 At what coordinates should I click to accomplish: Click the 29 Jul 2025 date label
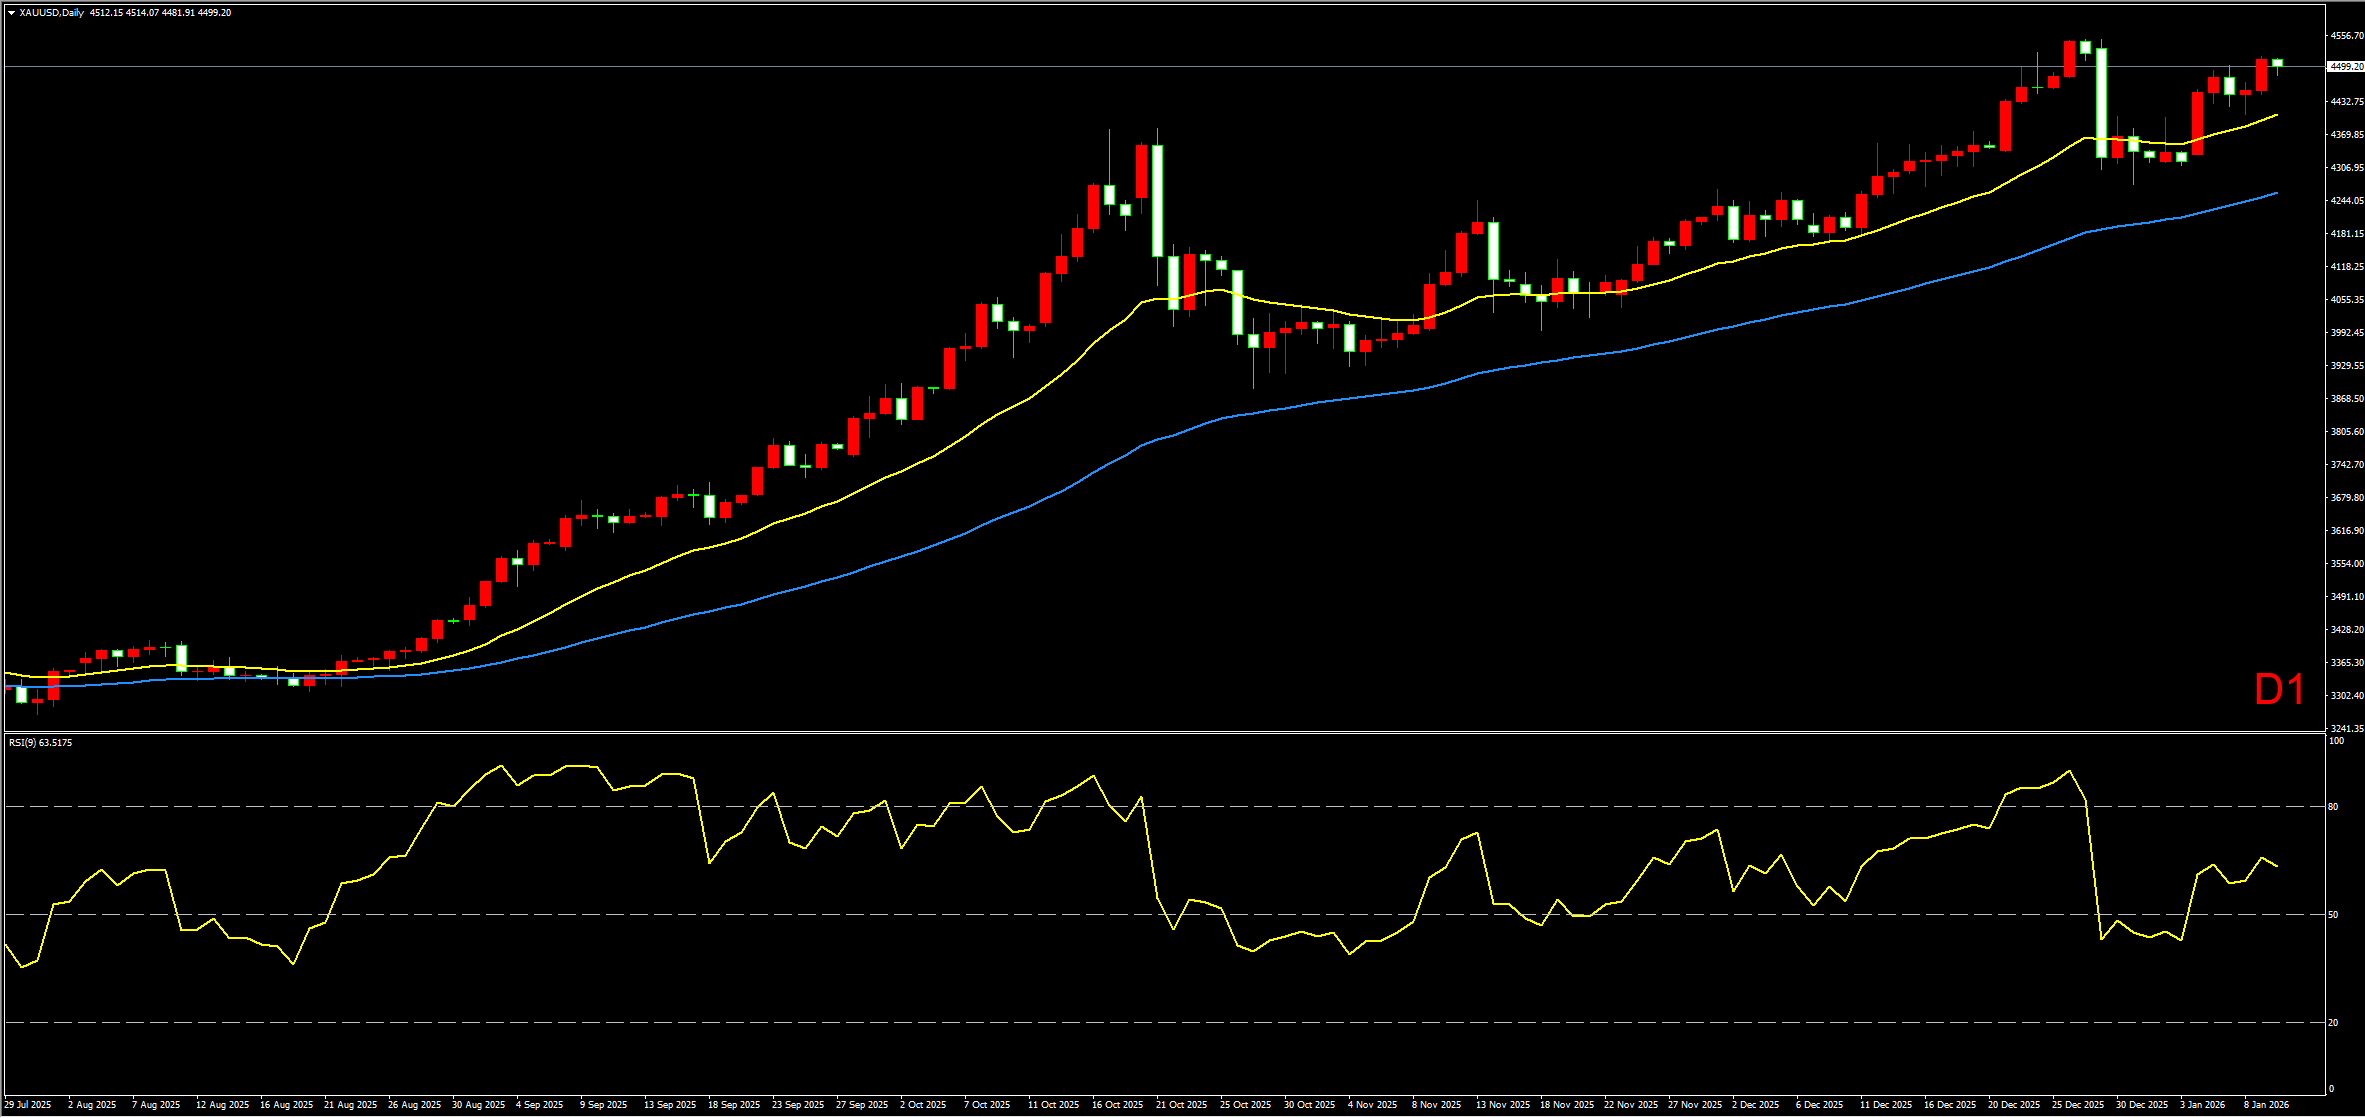(28, 1105)
